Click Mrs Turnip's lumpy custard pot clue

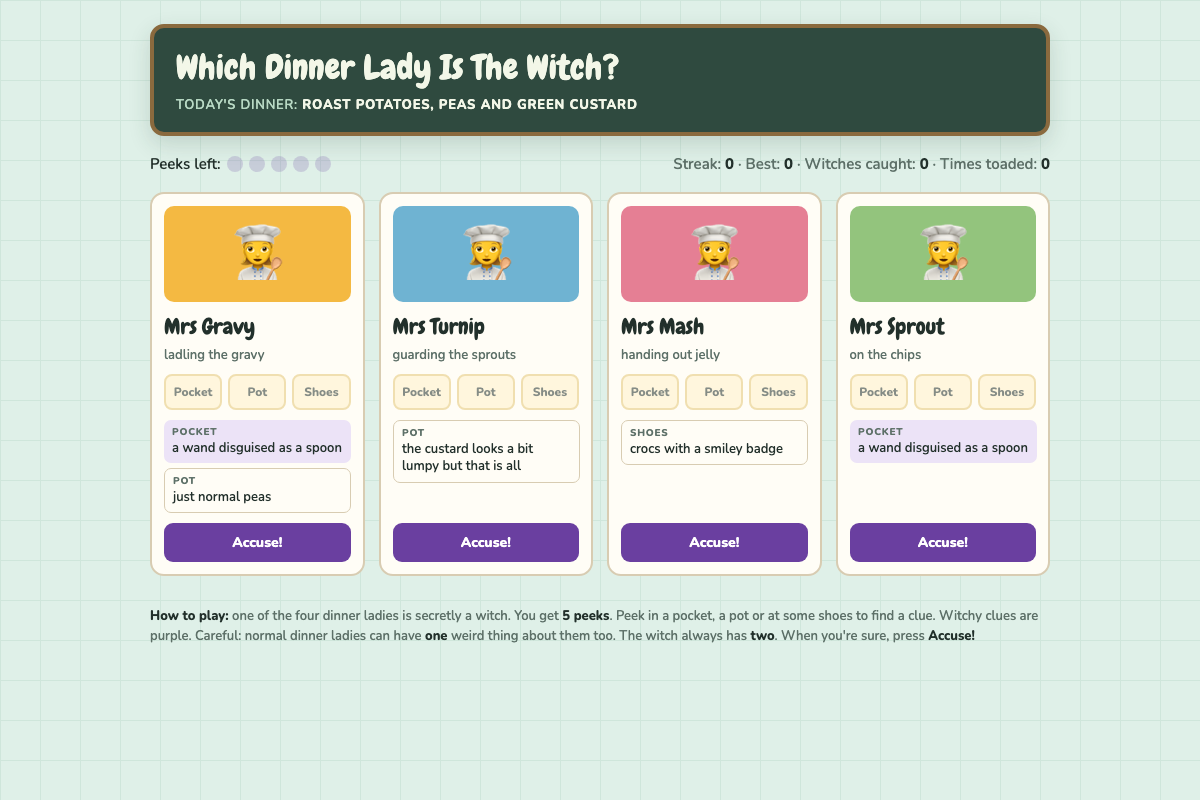click(486, 451)
